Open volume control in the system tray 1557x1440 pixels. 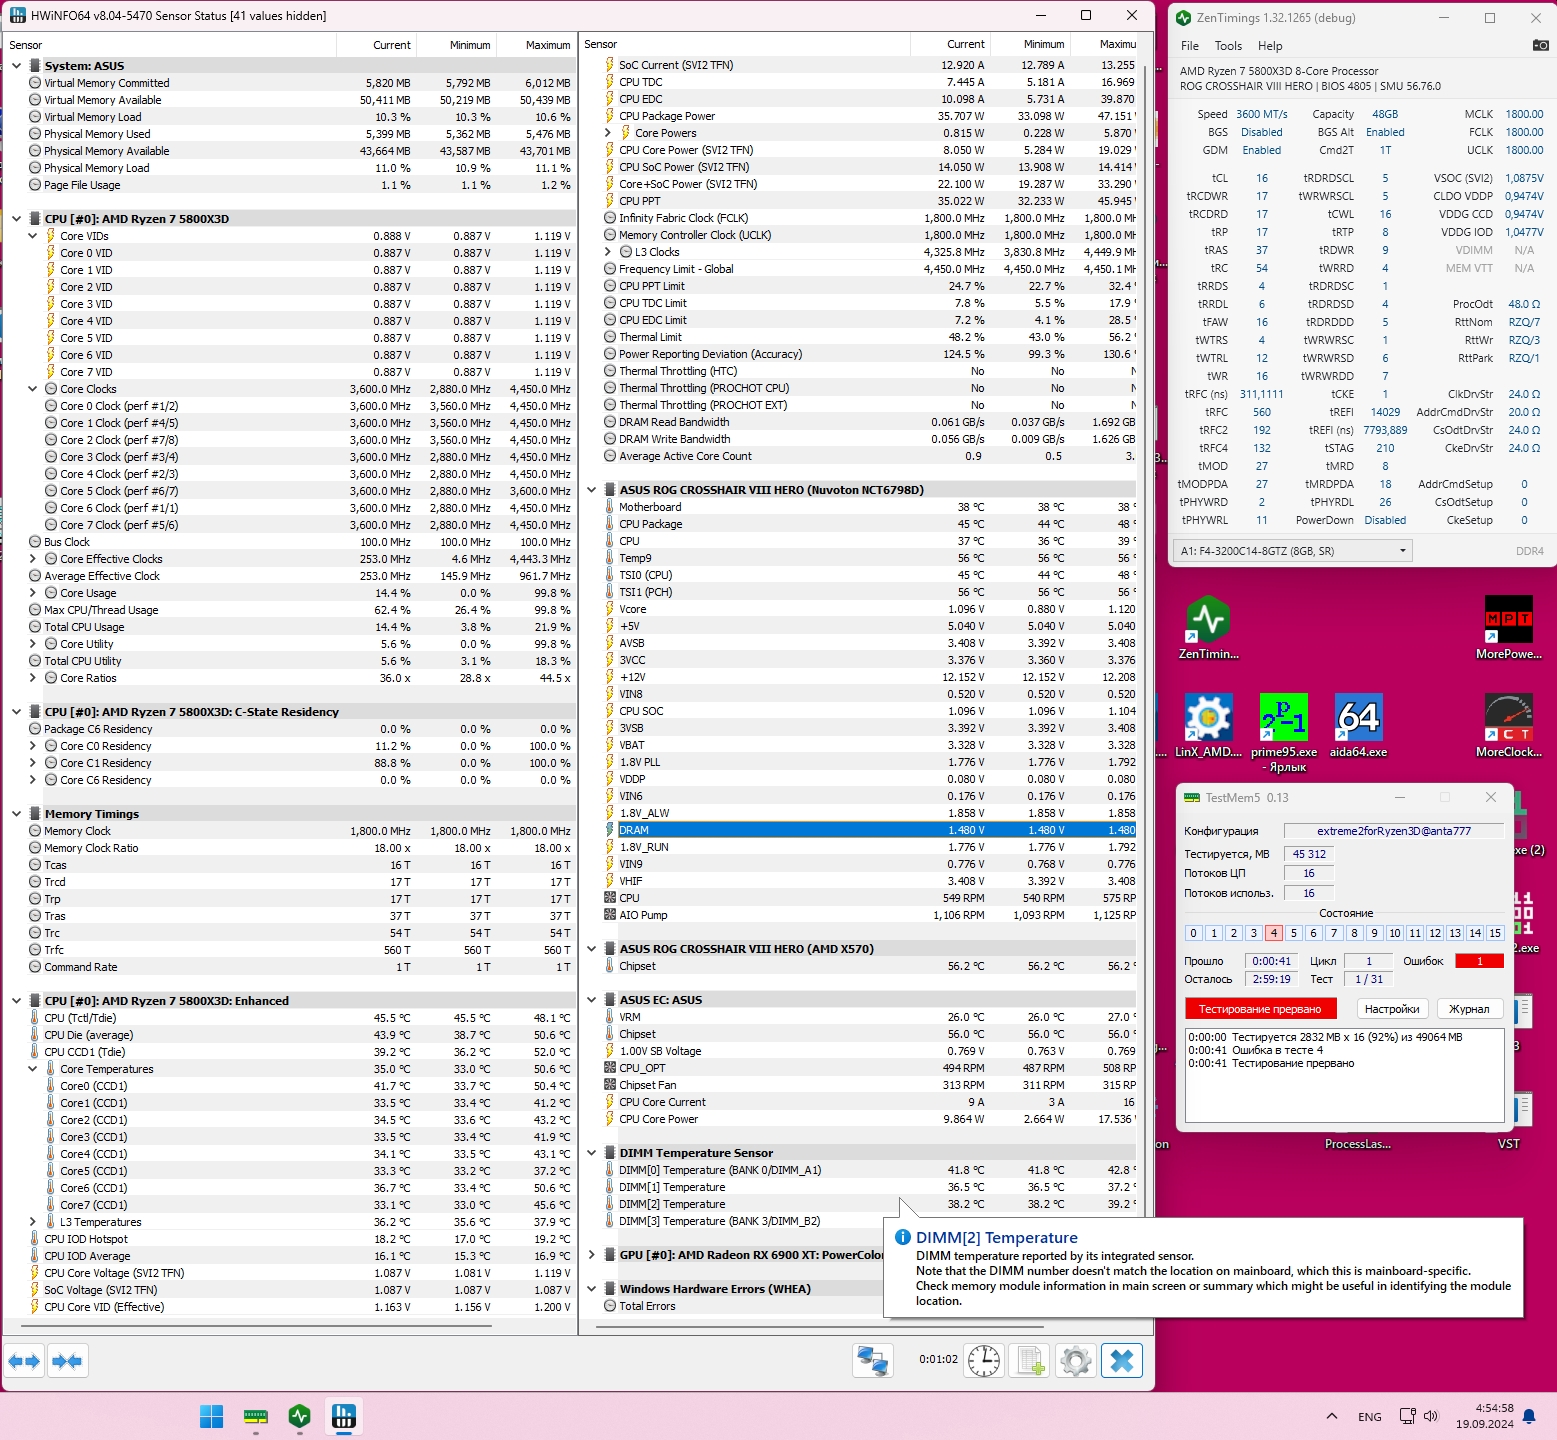click(x=1430, y=1416)
